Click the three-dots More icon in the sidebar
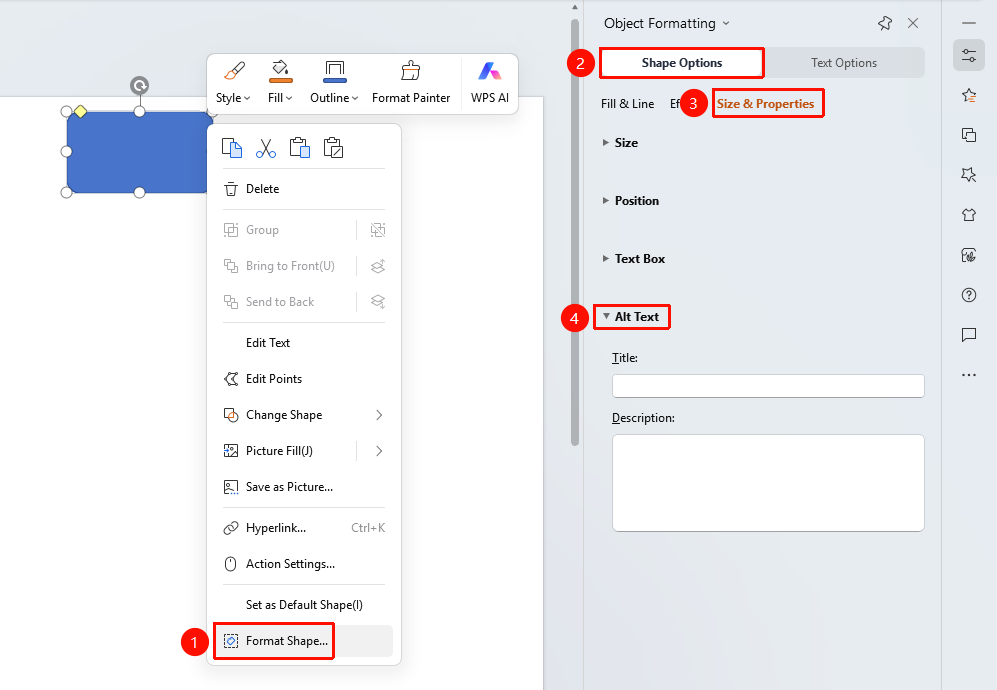This screenshot has height=690, width=997. click(x=969, y=375)
